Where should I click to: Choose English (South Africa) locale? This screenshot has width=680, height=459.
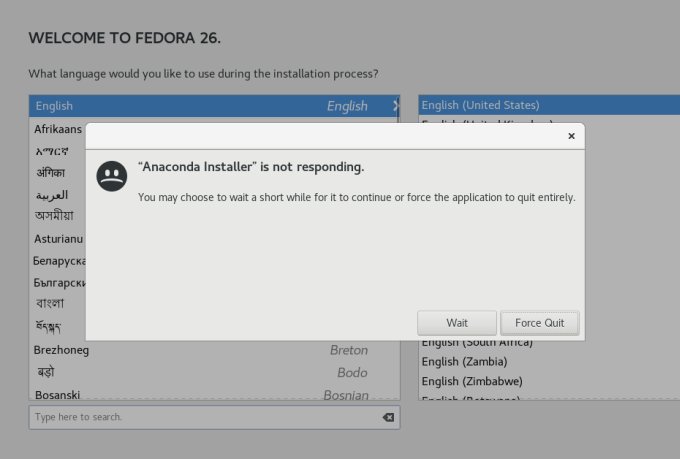pyautogui.click(x=478, y=342)
